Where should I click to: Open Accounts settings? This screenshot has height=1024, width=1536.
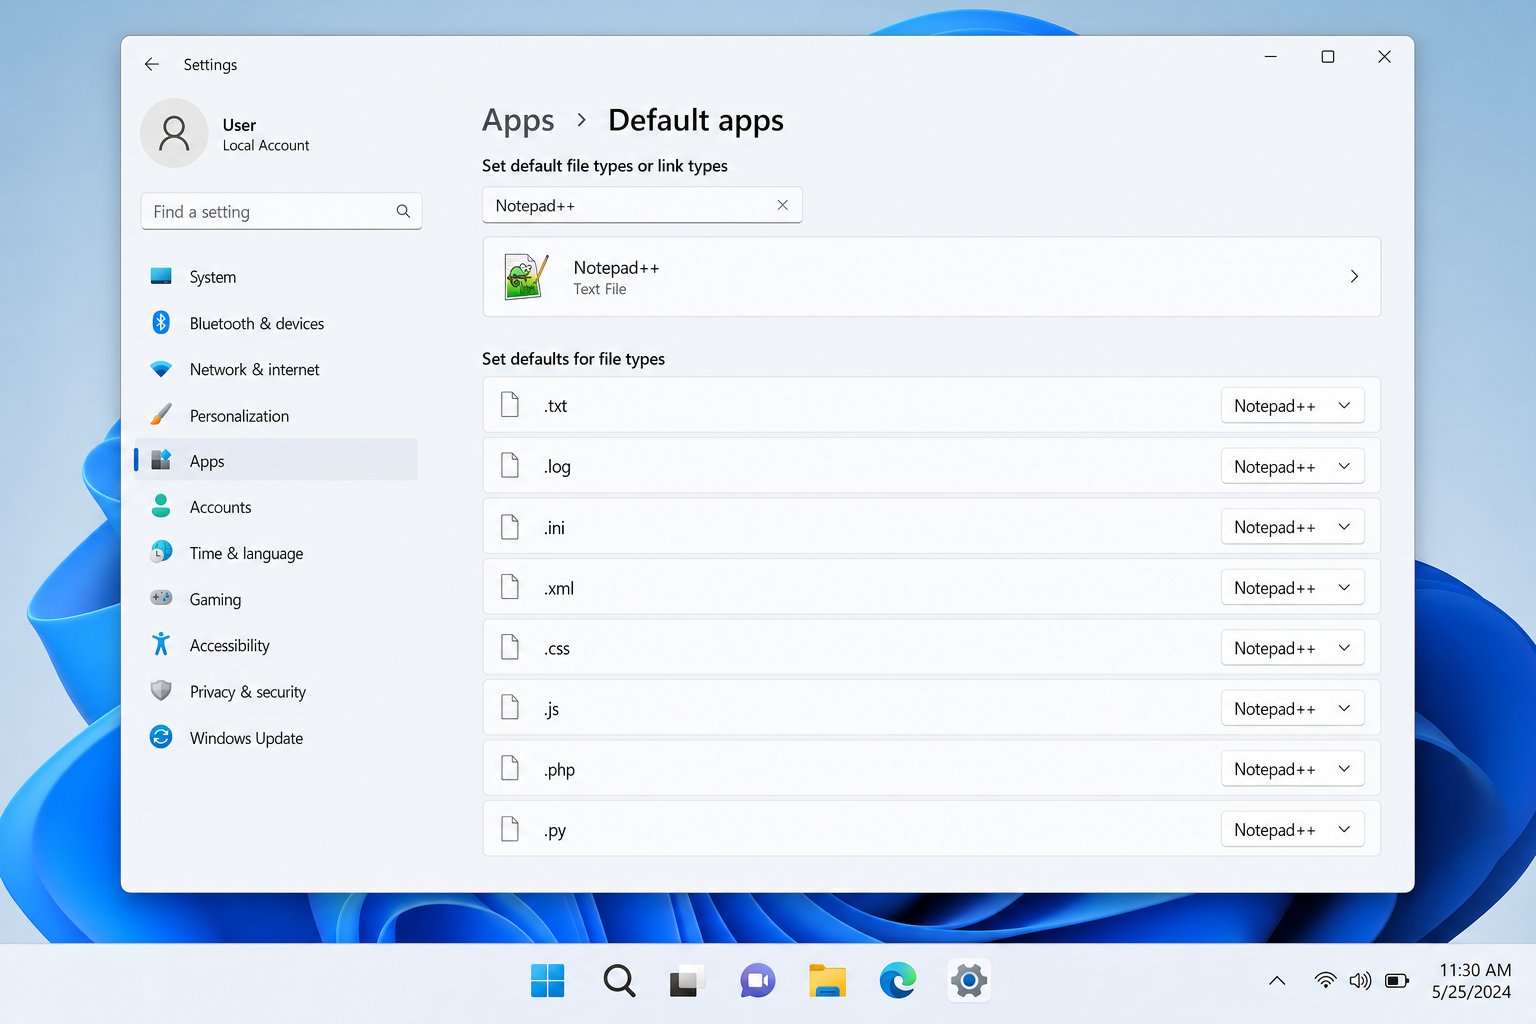[276, 507]
